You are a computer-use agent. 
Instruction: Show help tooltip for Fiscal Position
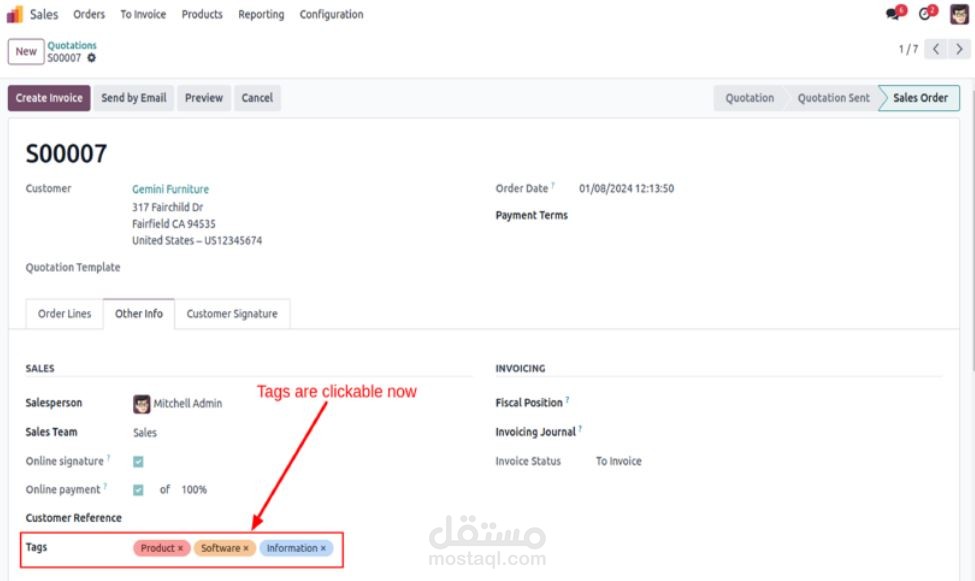(567, 399)
